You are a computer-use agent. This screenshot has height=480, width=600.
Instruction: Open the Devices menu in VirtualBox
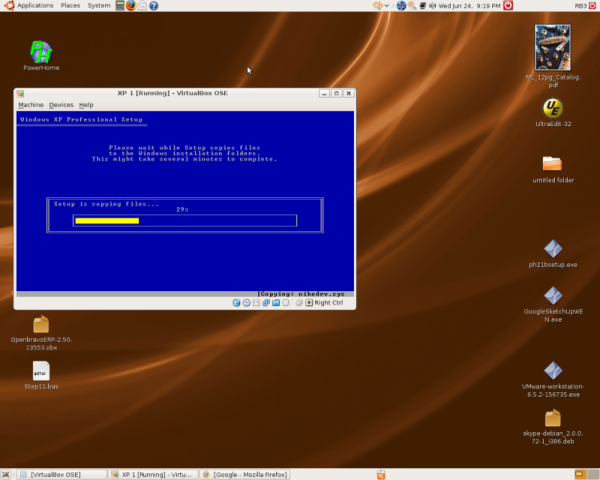click(x=61, y=105)
